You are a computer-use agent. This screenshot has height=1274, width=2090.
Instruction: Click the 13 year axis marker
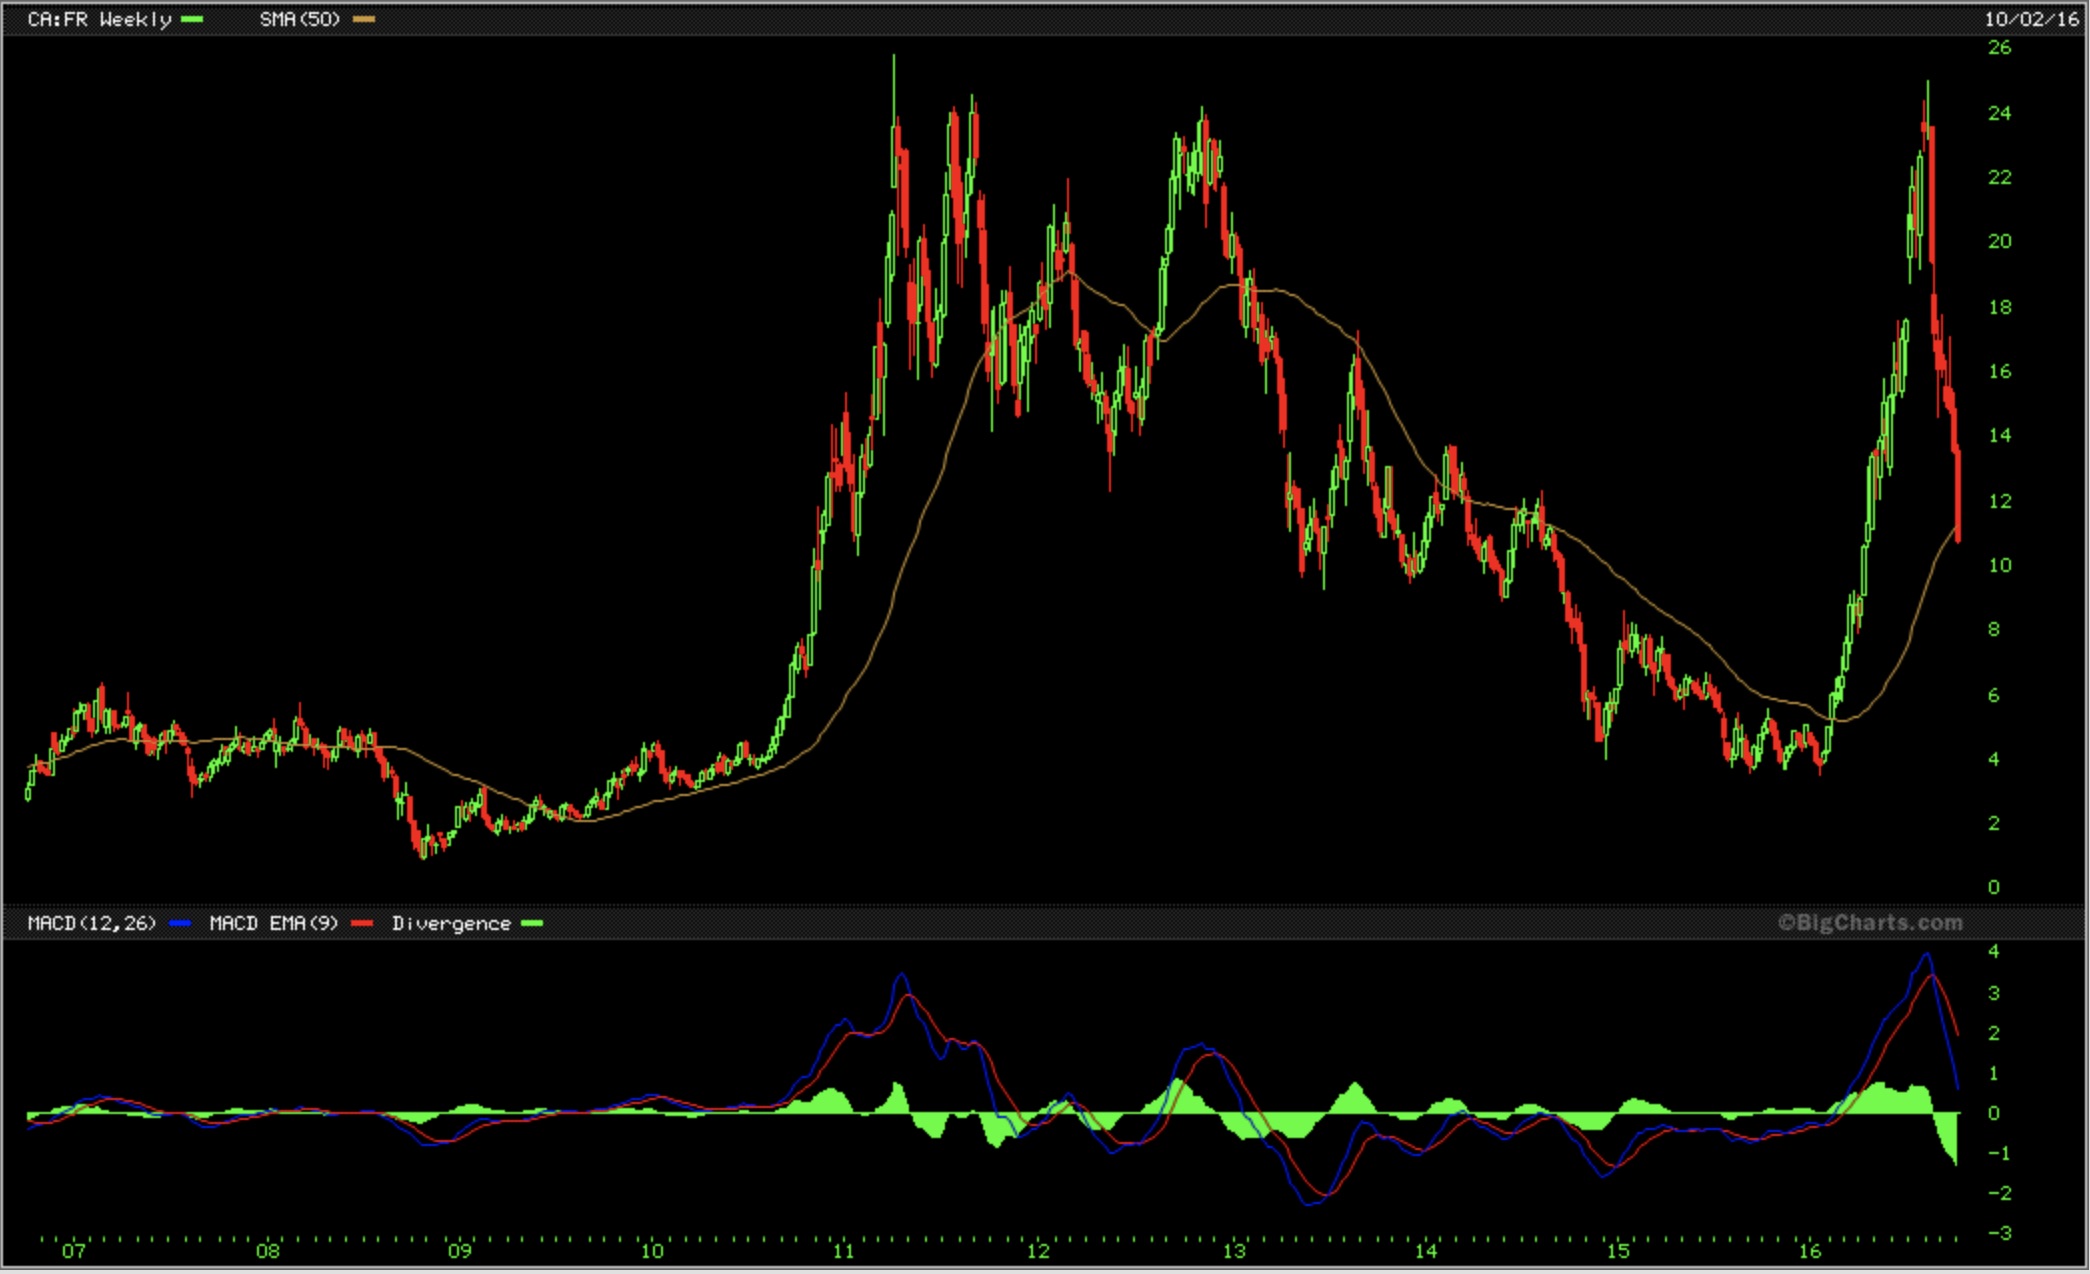[1234, 1251]
